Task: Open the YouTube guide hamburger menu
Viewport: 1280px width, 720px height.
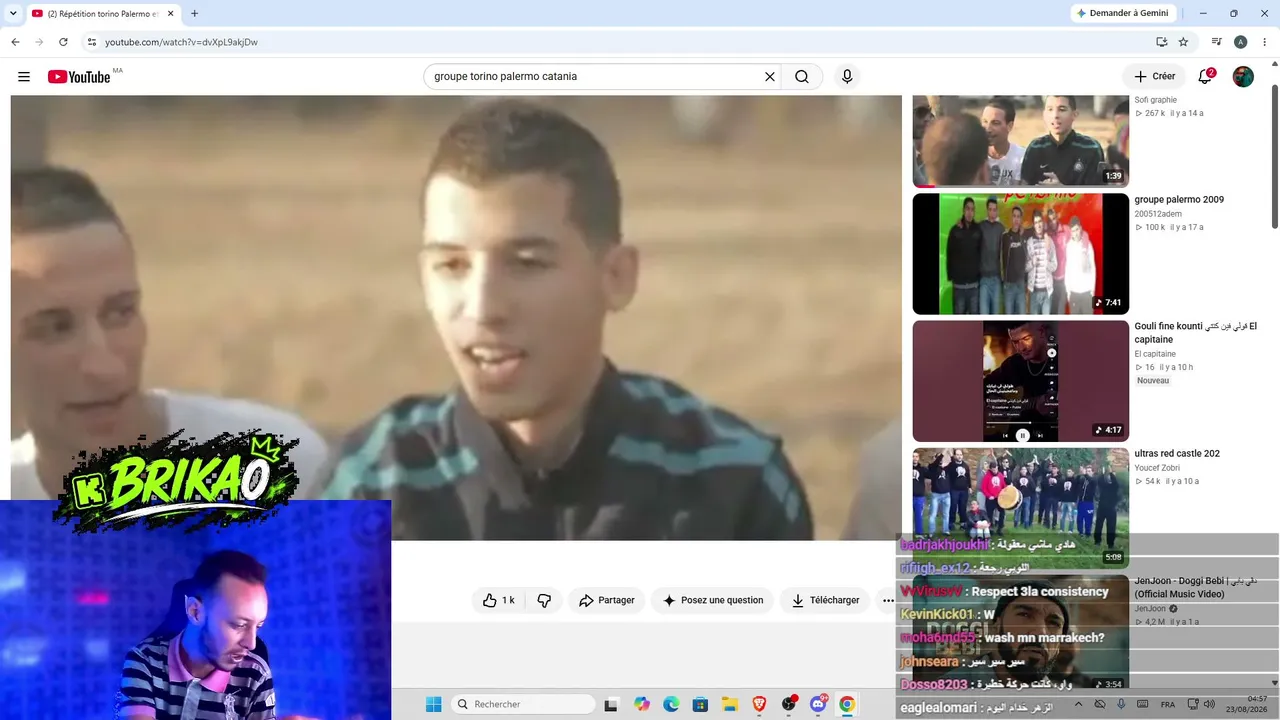Action: 24,77
